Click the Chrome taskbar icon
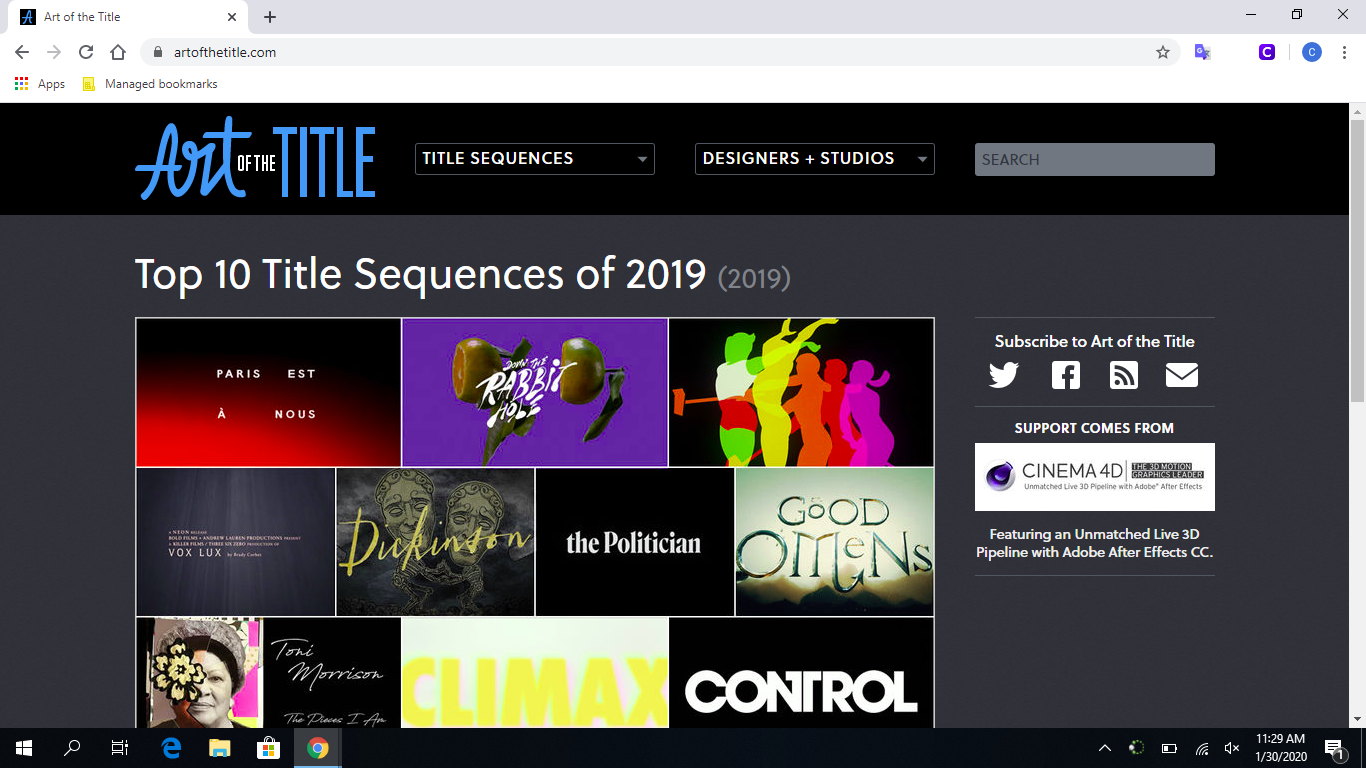Viewport: 1366px width, 768px height. pos(318,748)
